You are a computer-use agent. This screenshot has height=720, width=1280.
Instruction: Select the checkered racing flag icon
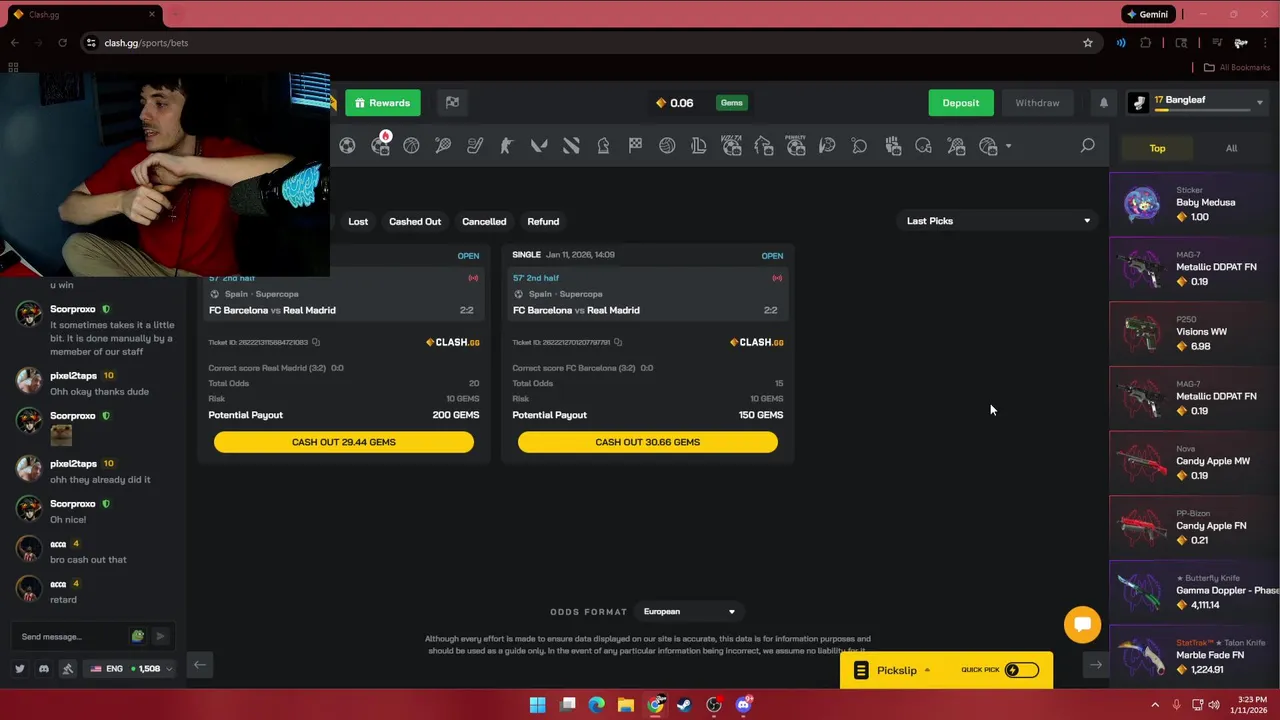[x=635, y=146]
